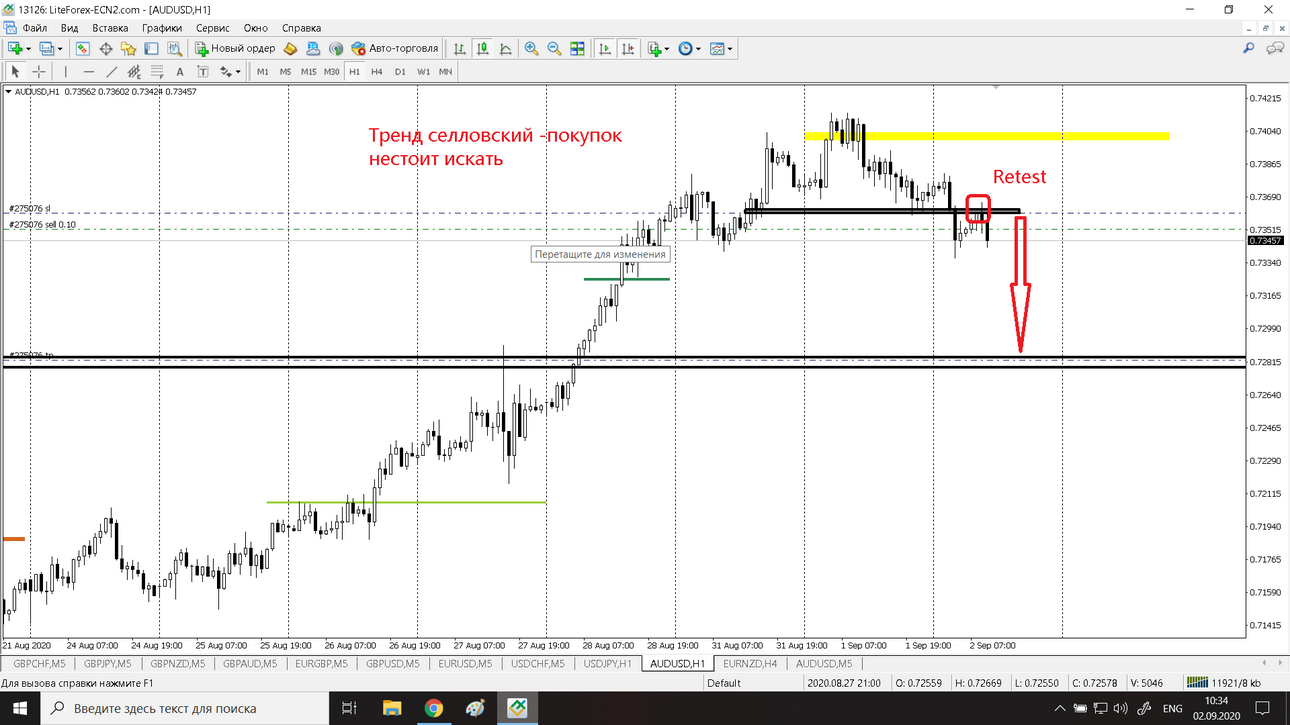Screen dimensions: 1290x725
Task: Select the equidistant channel tool
Action: 134,71
